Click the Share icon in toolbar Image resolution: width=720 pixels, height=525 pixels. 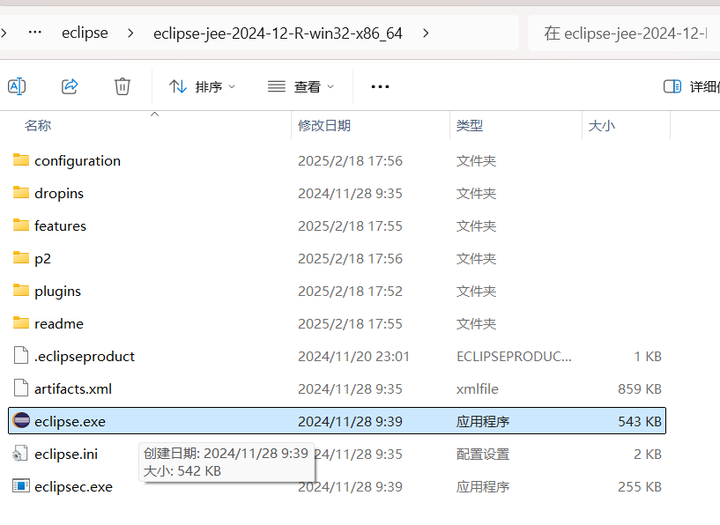pos(70,86)
